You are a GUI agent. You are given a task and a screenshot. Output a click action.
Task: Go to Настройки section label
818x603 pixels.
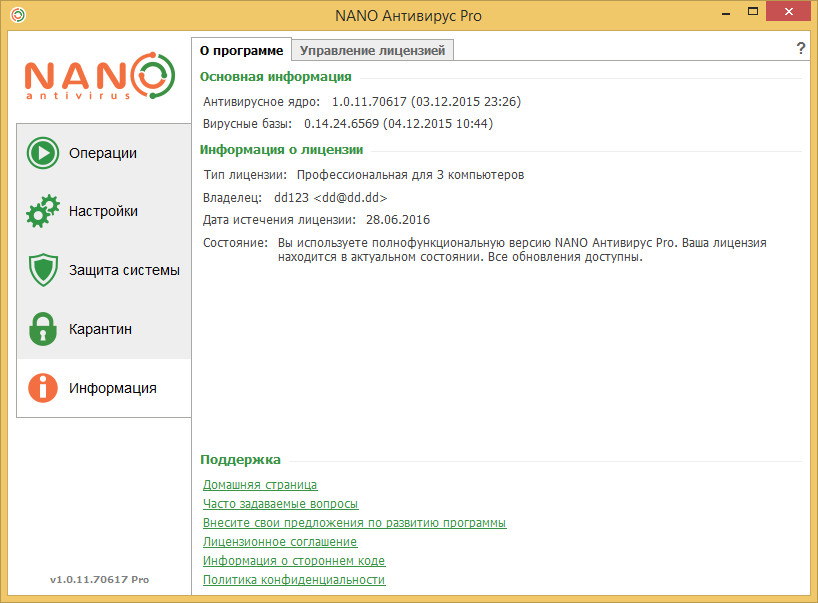(103, 211)
